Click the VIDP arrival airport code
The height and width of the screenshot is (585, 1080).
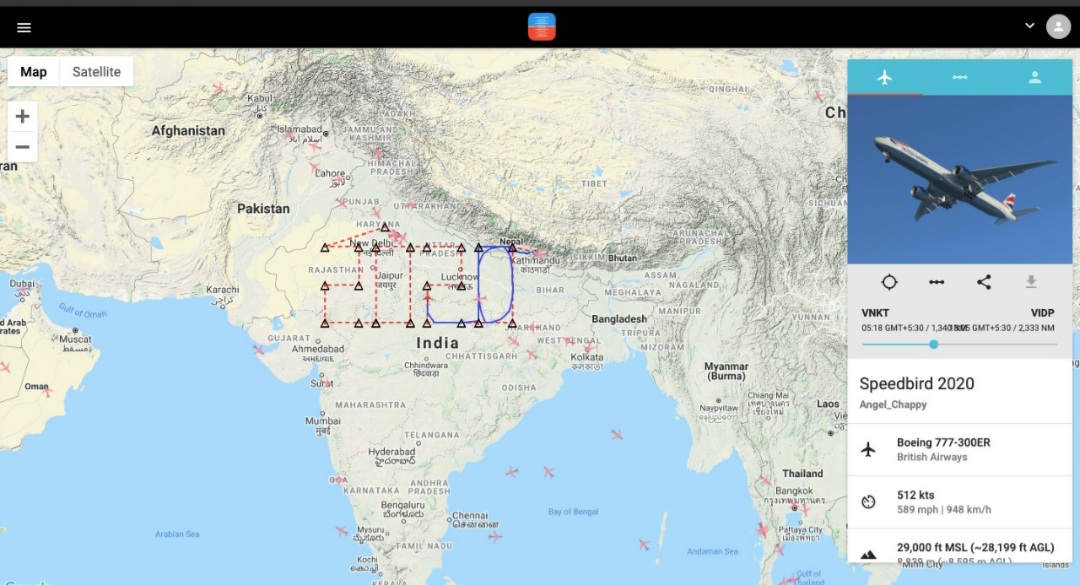(x=1042, y=313)
